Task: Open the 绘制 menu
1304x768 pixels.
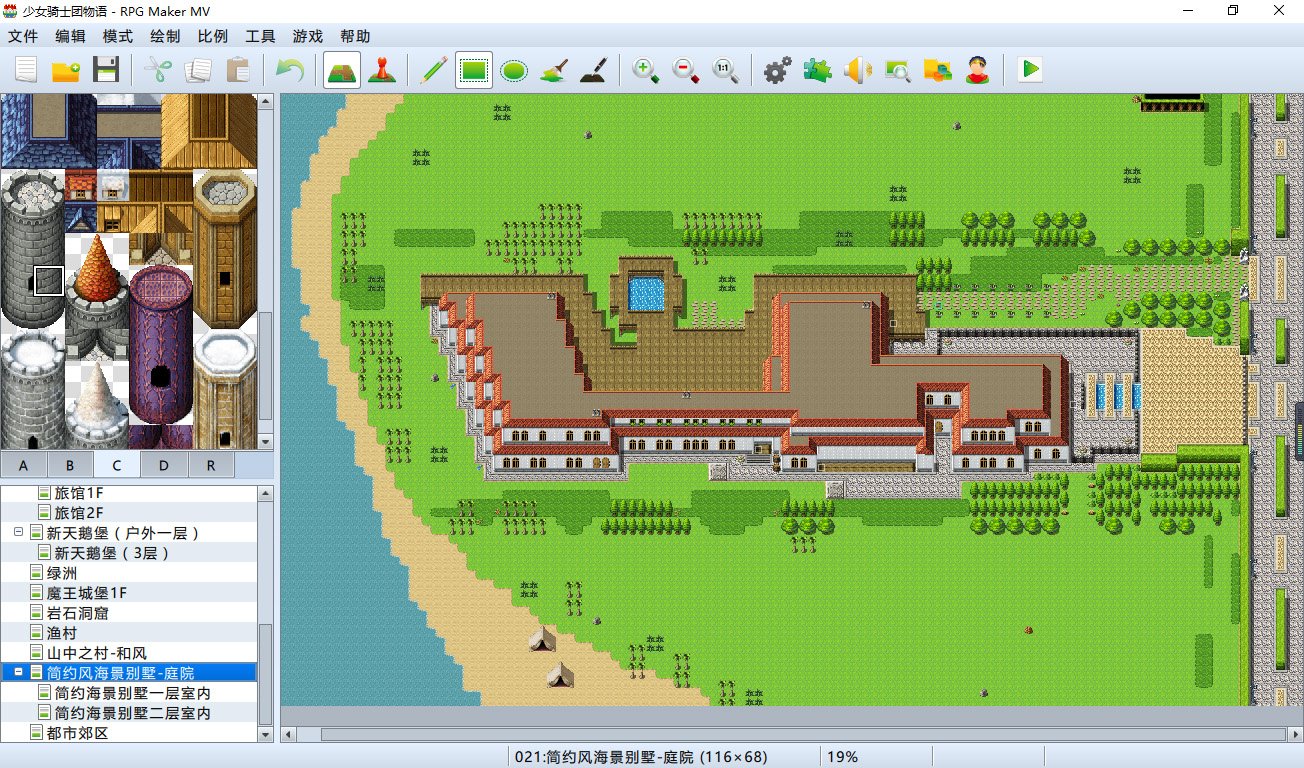Action: [x=165, y=36]
